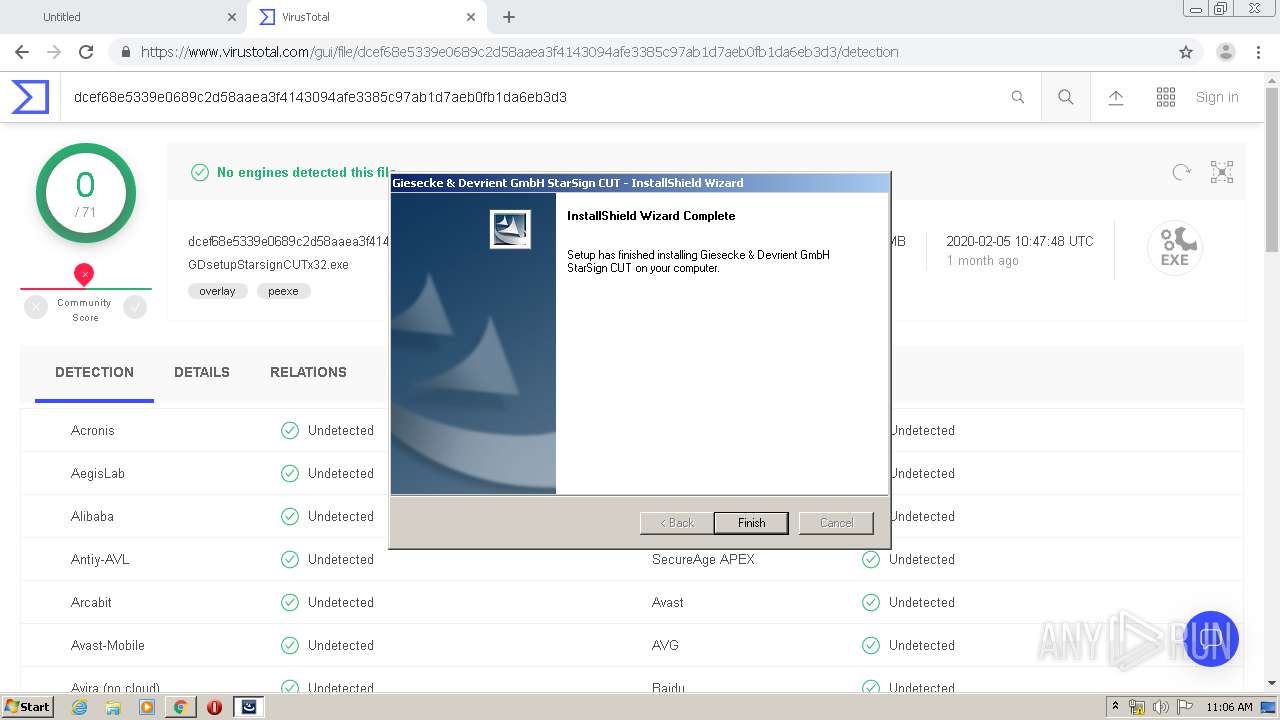The image size is (1280, 720).
Task: Click the chat bubble button
Action: (x=1211, y=638)
